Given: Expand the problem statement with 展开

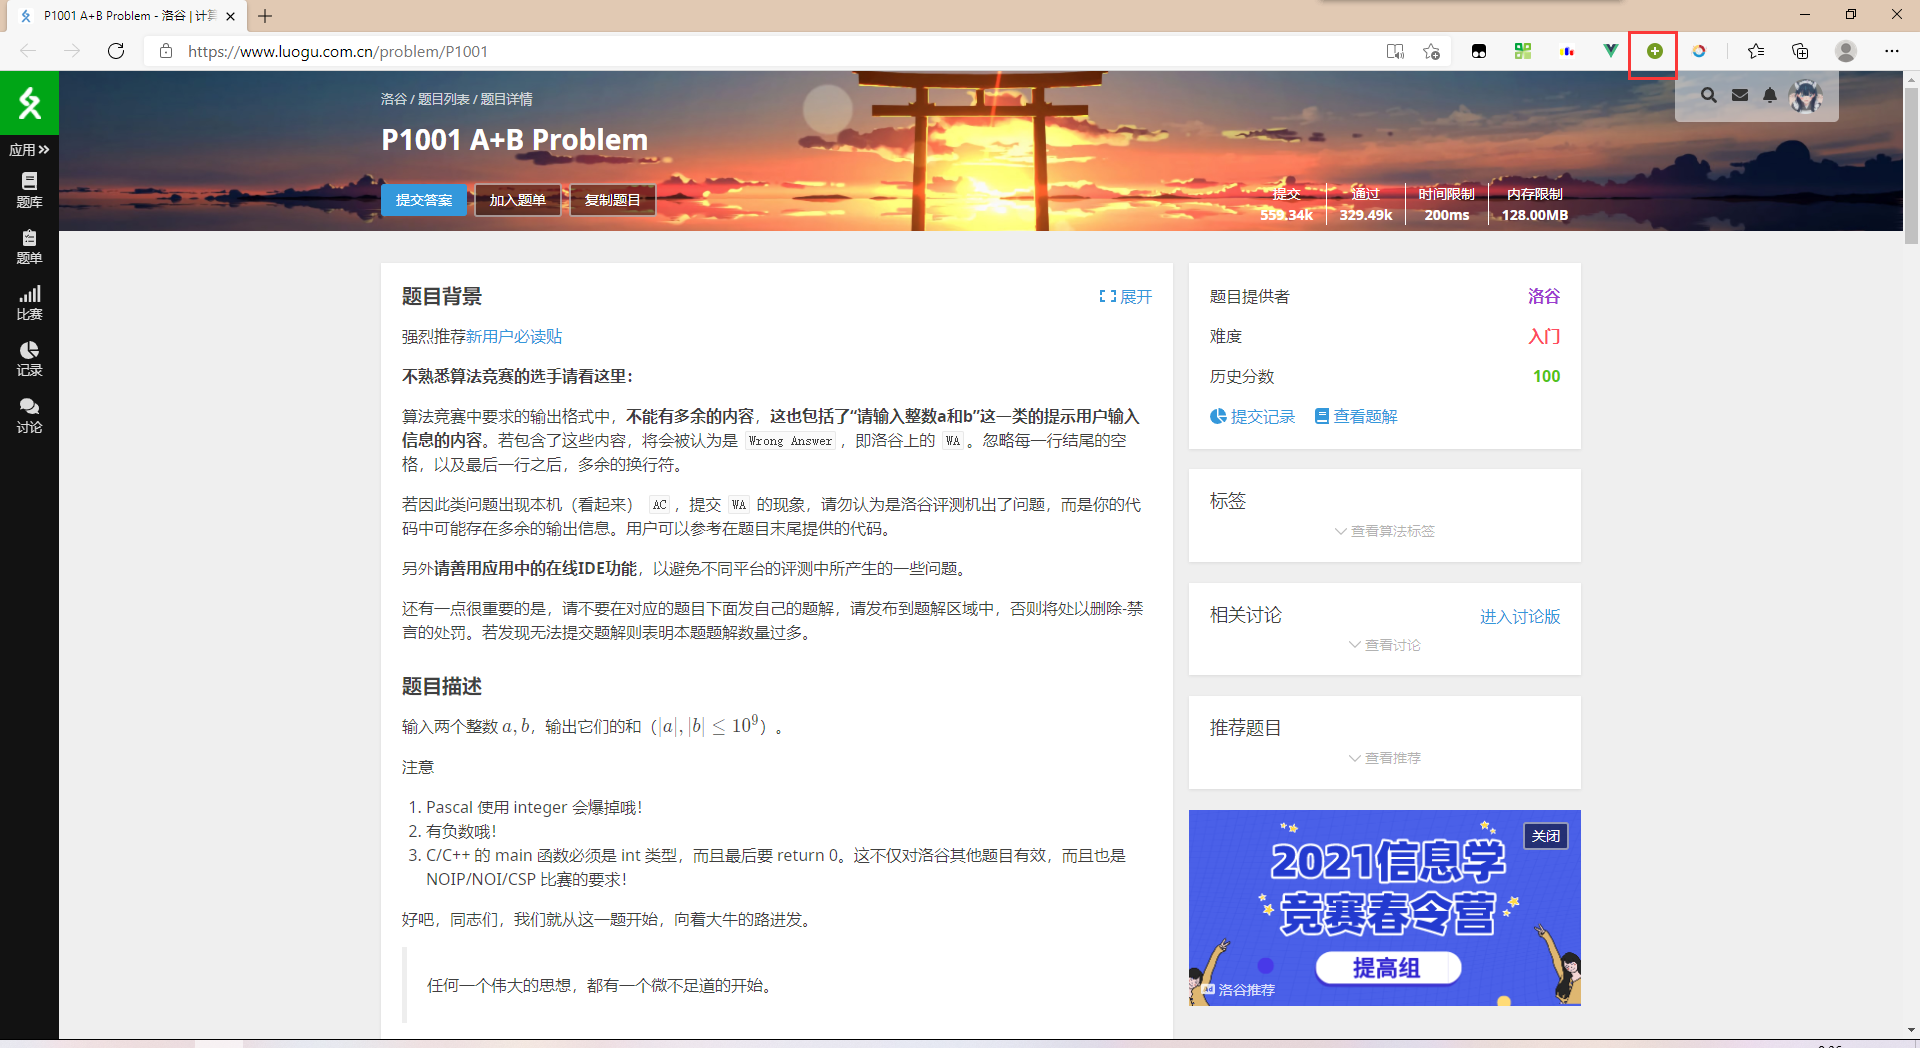Looking at the screenshot, I should coord(1125,297).
